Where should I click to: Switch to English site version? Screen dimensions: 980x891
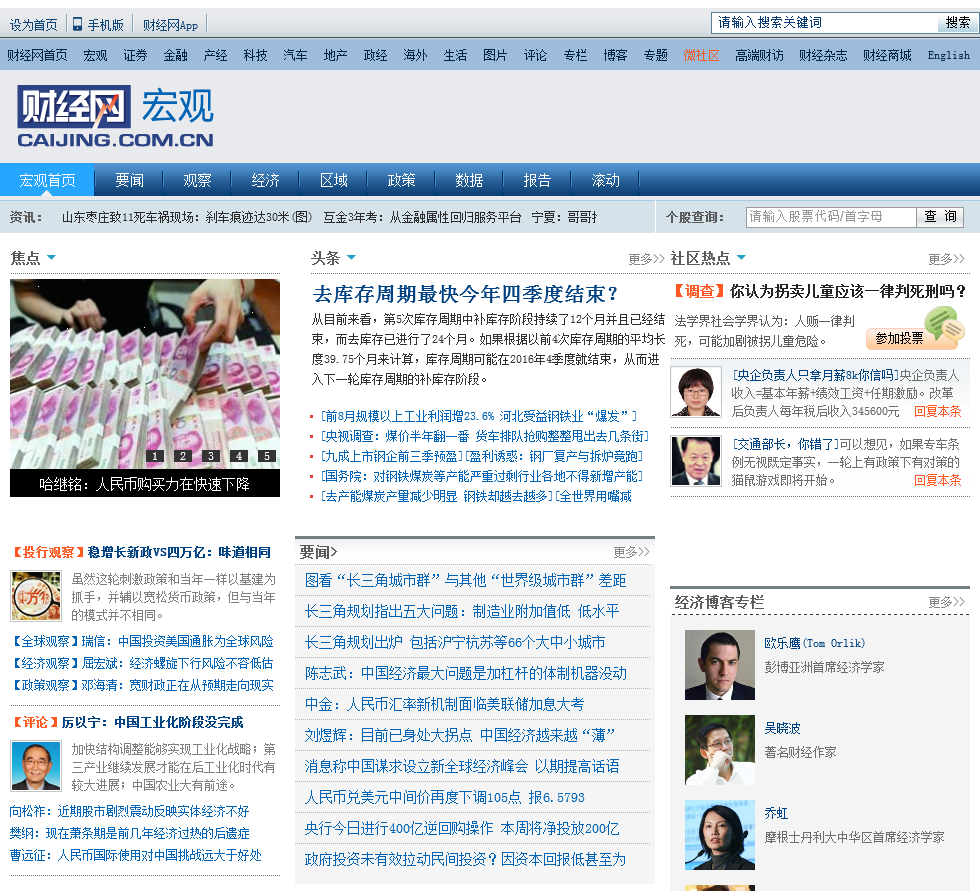click(x=949, y=56)
